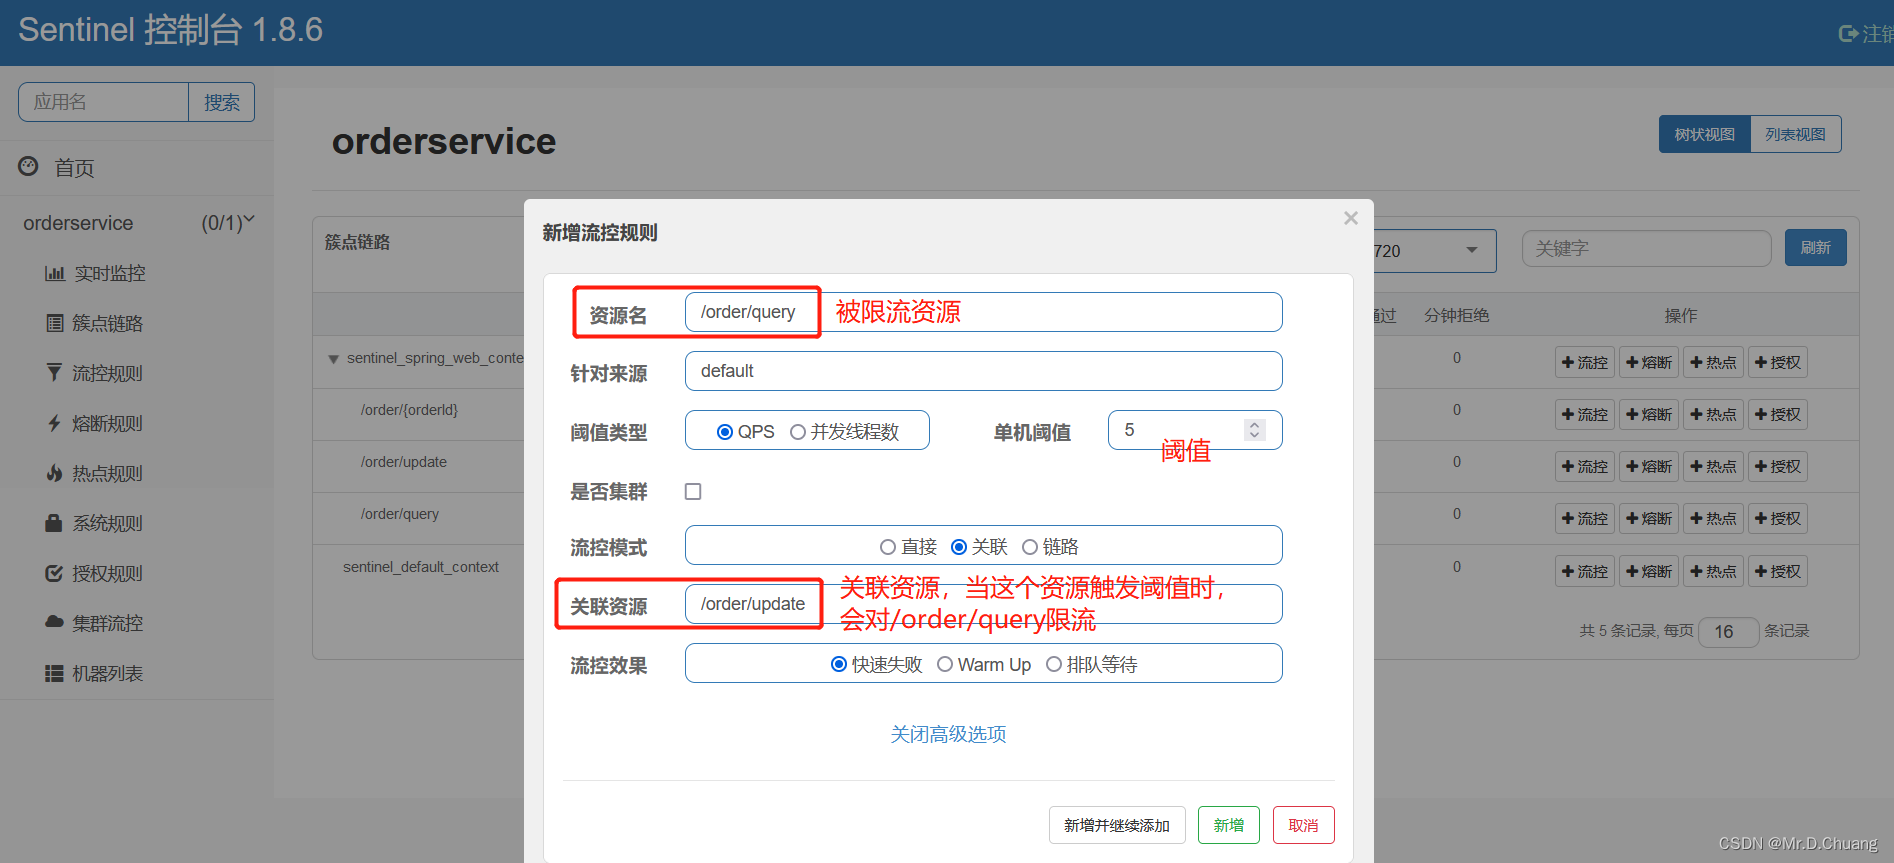Select 直接 flow control mode
Screen dimensions: 1894x863
coord(888,547)
